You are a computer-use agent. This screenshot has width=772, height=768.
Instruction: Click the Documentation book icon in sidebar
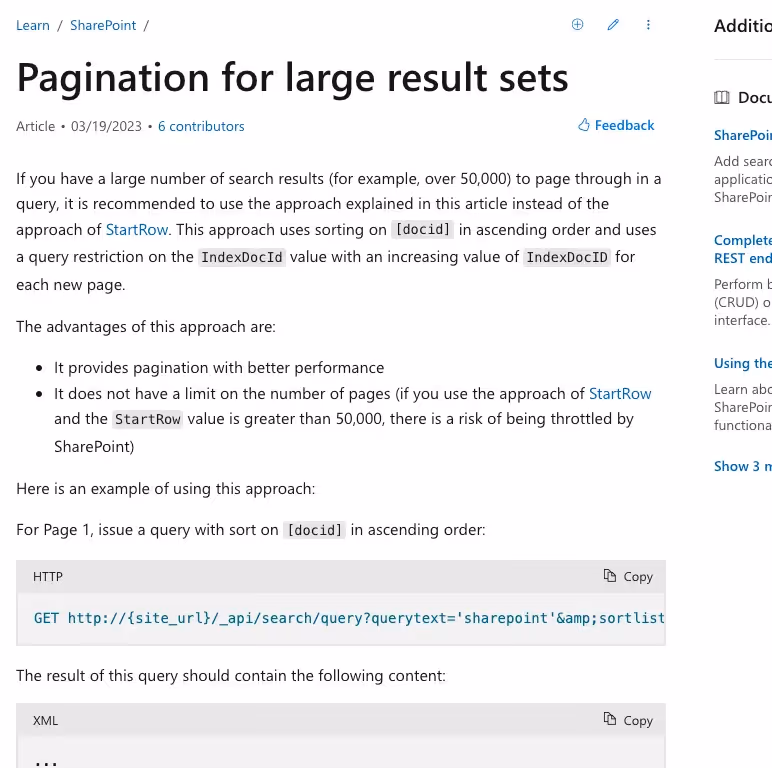pyautogui.click(x=722, y=97)
